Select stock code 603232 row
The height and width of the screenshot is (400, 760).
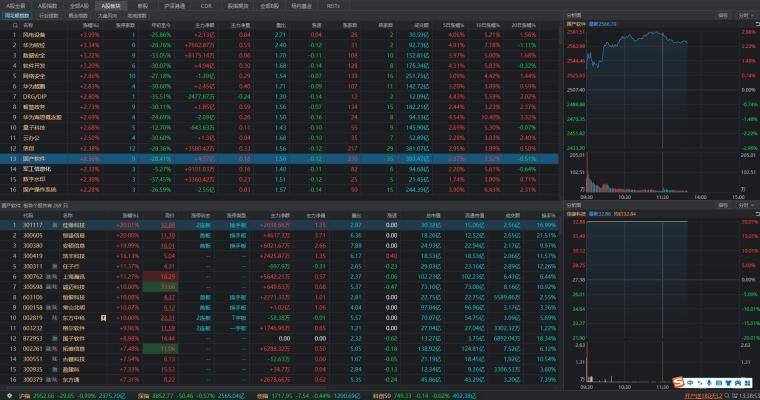[279, 328]
